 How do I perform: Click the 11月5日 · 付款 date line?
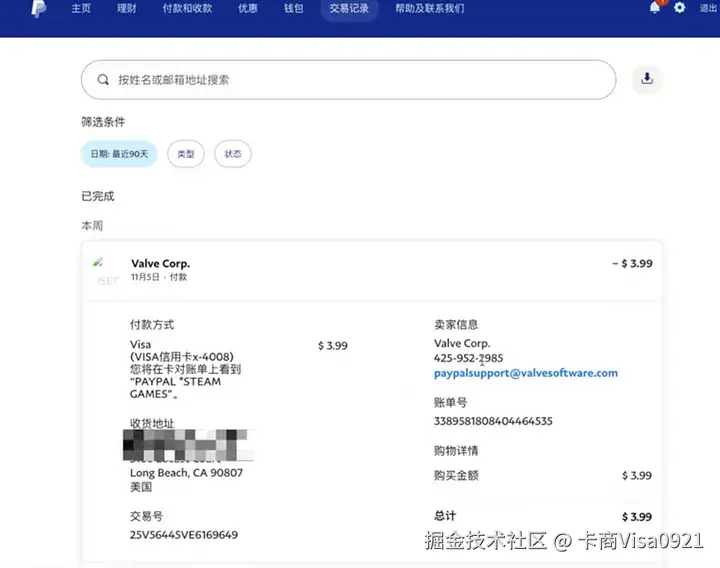159,277
